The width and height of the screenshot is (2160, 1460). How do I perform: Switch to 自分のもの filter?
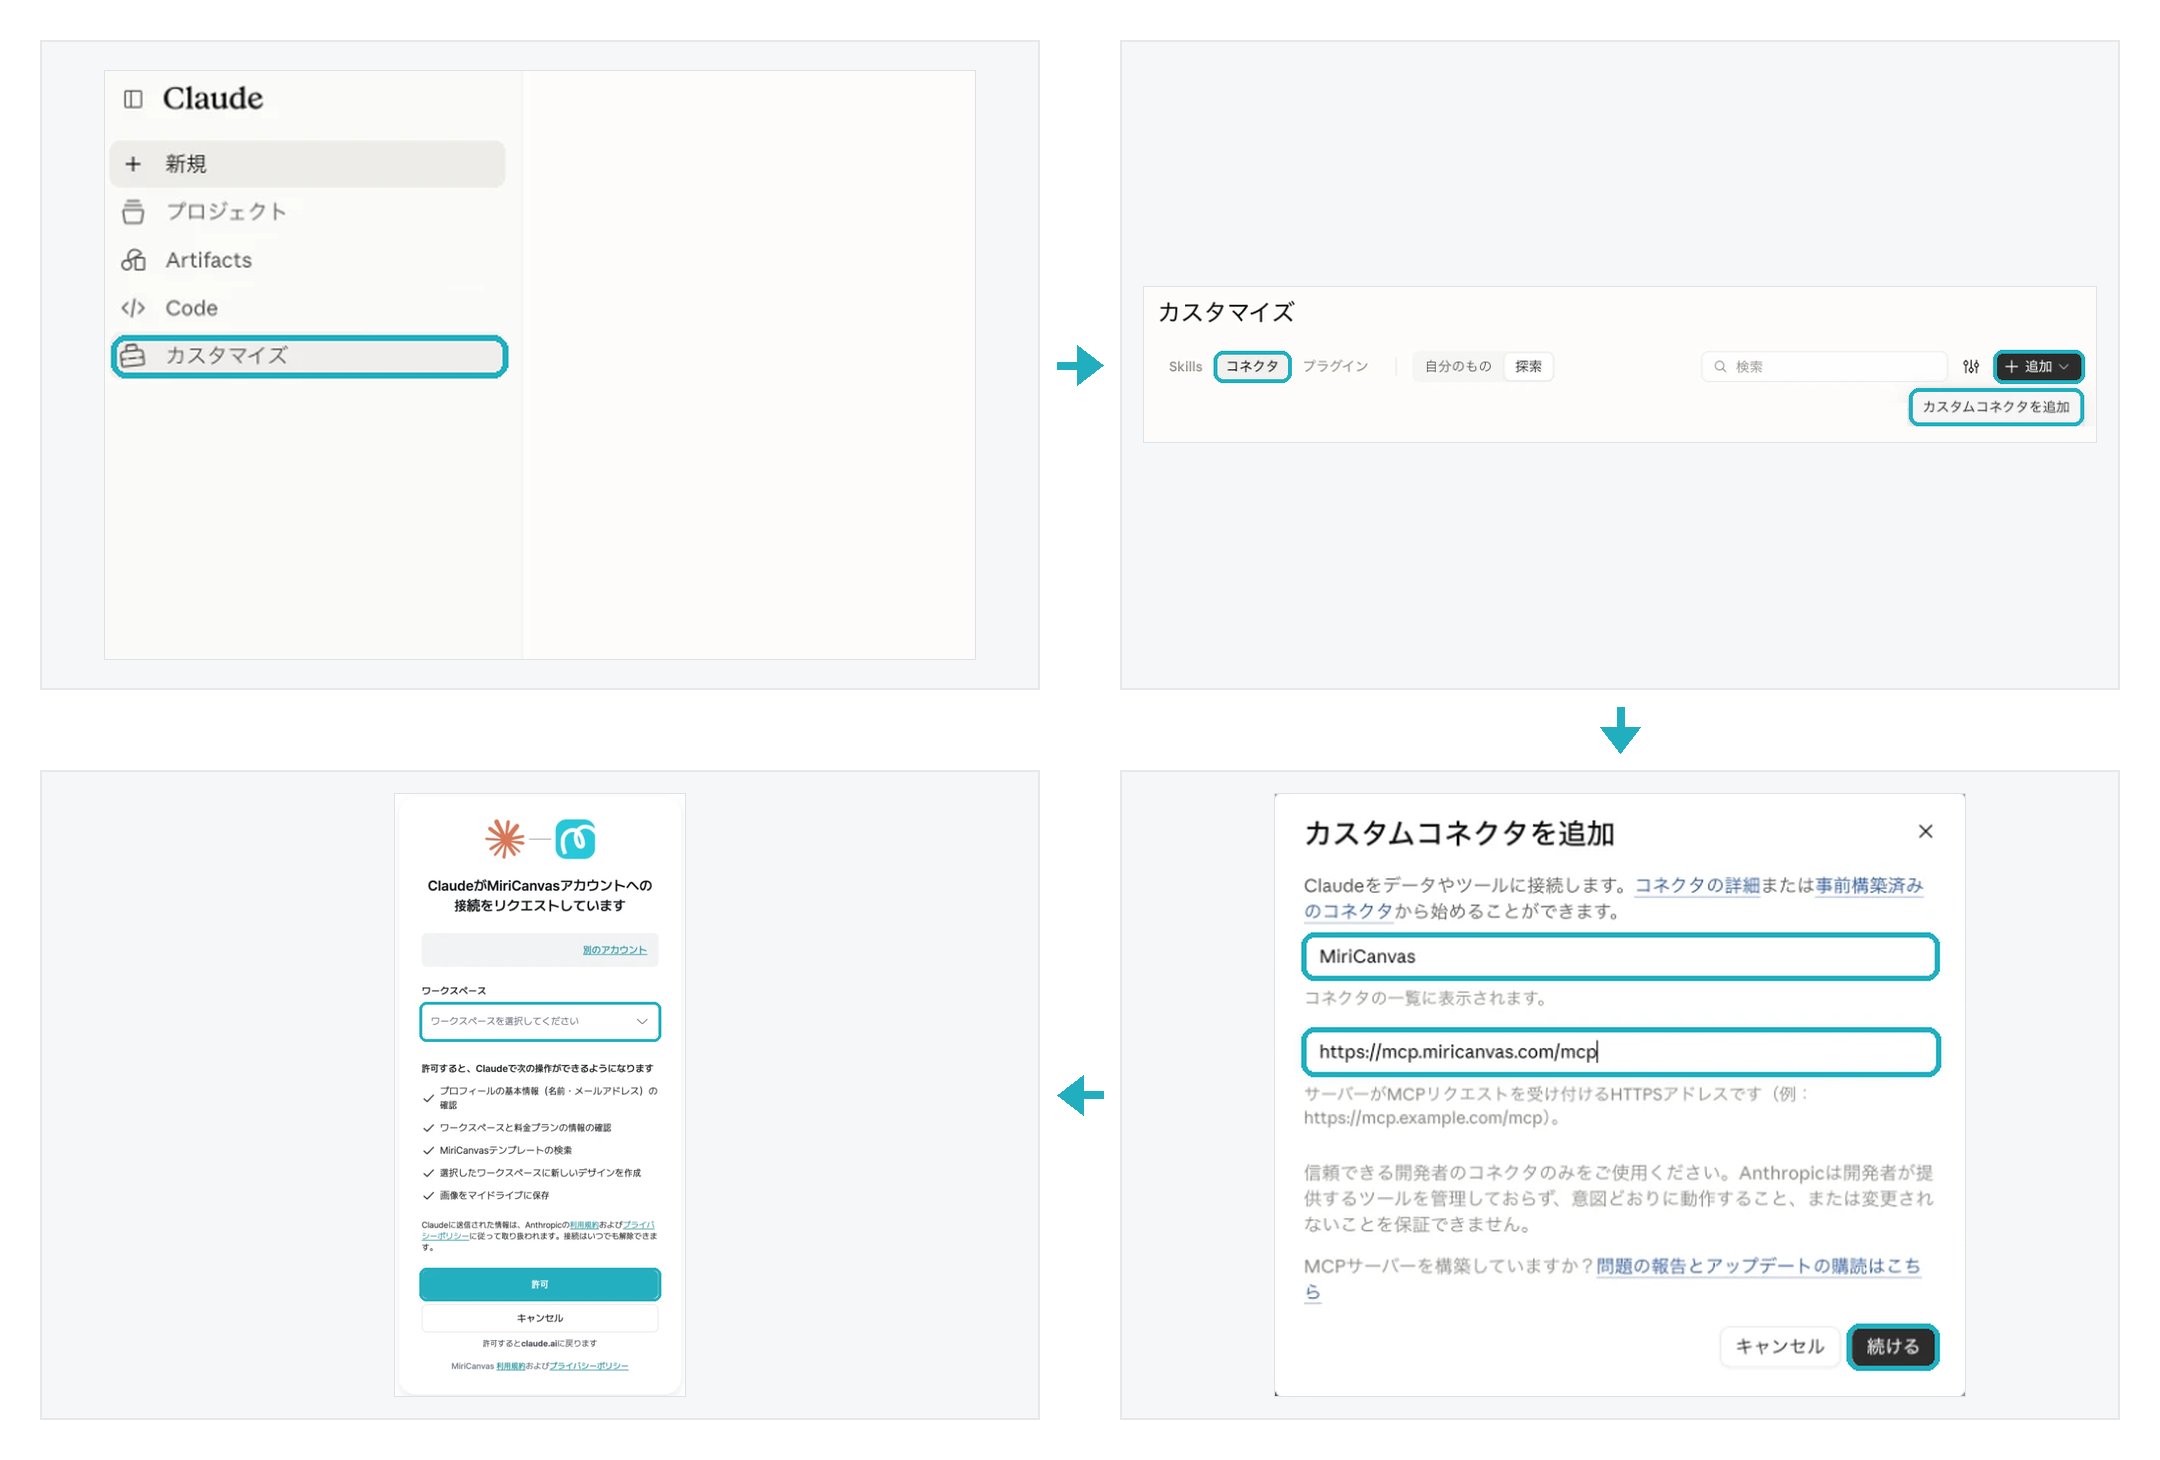1457,367
